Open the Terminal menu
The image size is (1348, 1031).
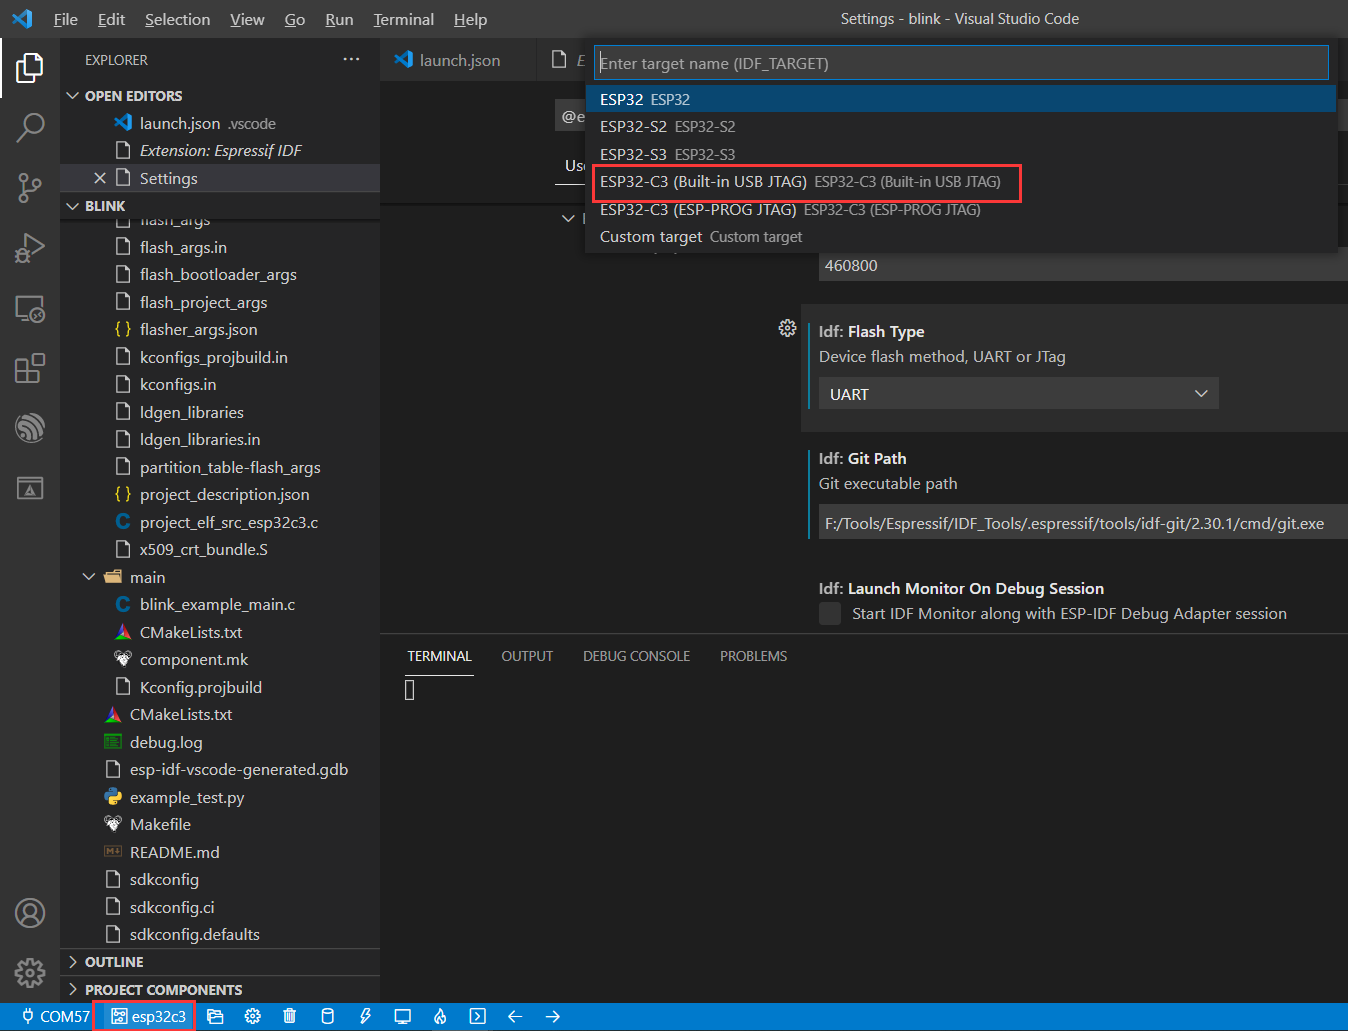click(403, 19)
